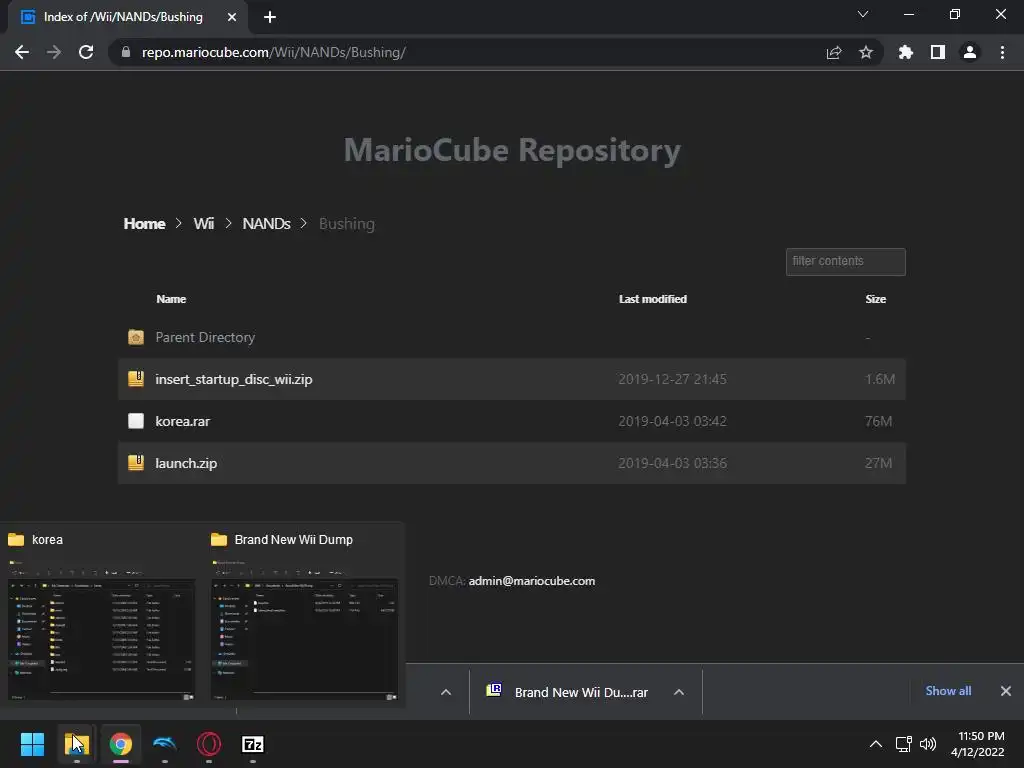Show hidden system tray icons
Screen dimensions: 1024x768
pyautogui.click(x=876, y=744)
